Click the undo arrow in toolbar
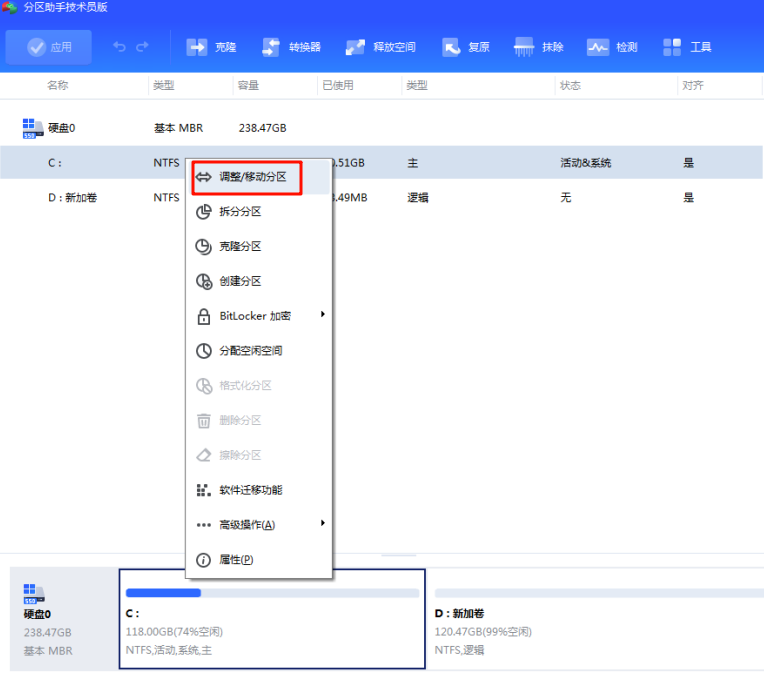 tap(120, 47)
